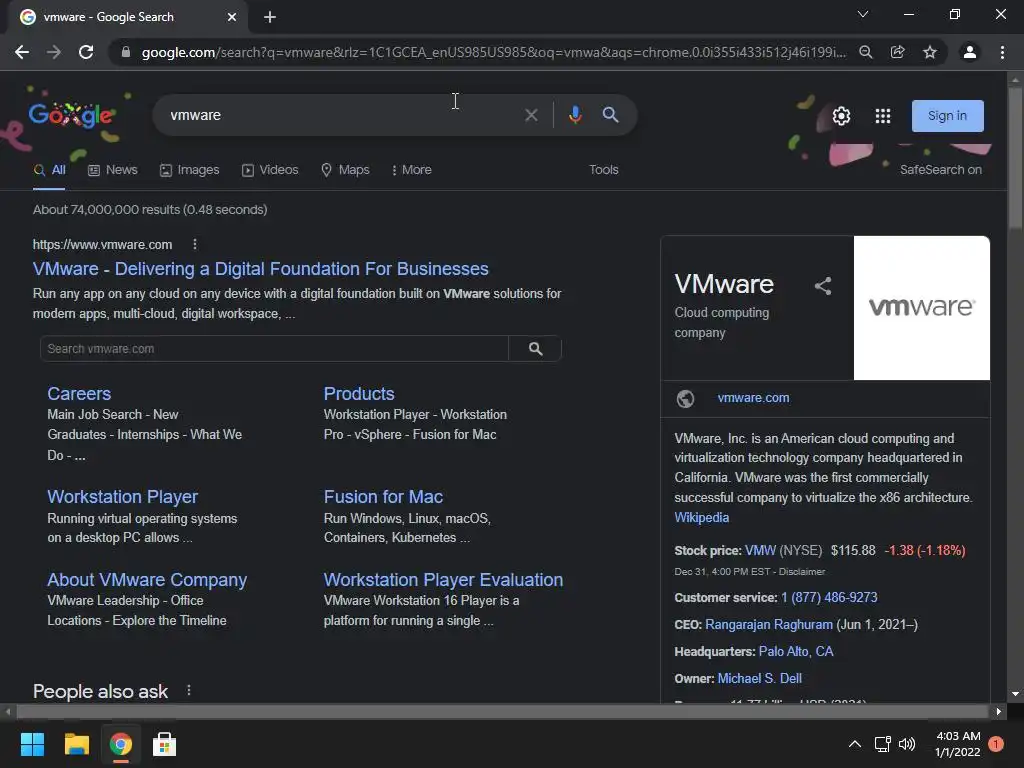Click the vertical scrollbar thumb
This screenshot has width=1024, height=768.
(1015, 157)
